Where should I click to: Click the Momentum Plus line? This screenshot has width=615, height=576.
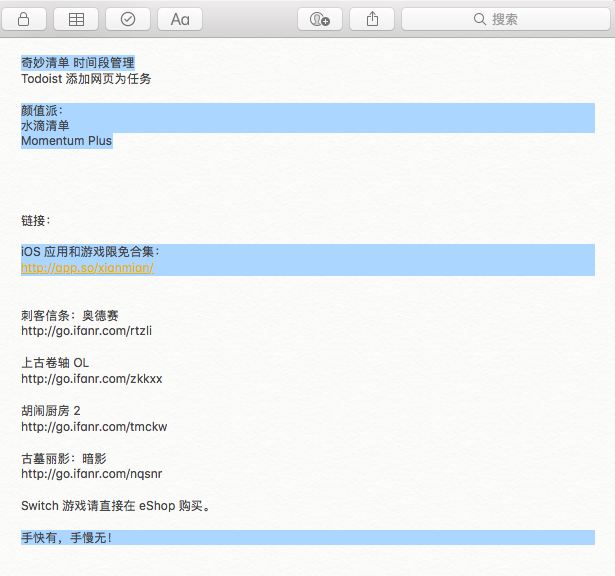coord(67,141)
